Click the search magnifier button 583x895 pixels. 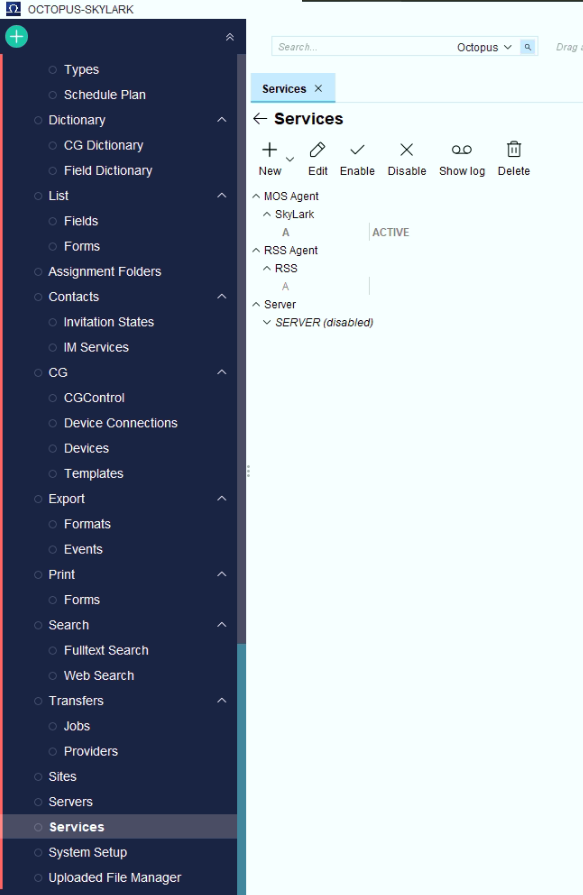click(x=528, y=47)
